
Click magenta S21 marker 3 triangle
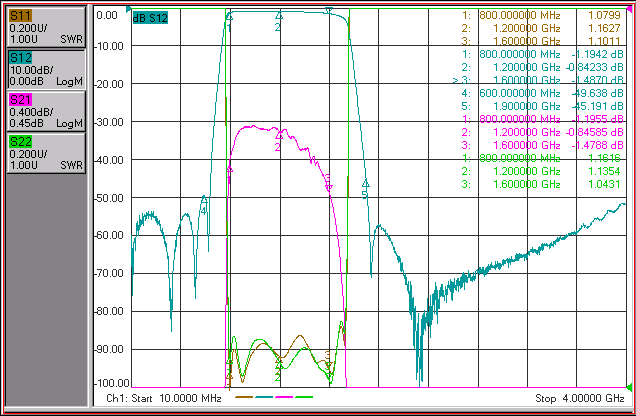pos(329,187)
